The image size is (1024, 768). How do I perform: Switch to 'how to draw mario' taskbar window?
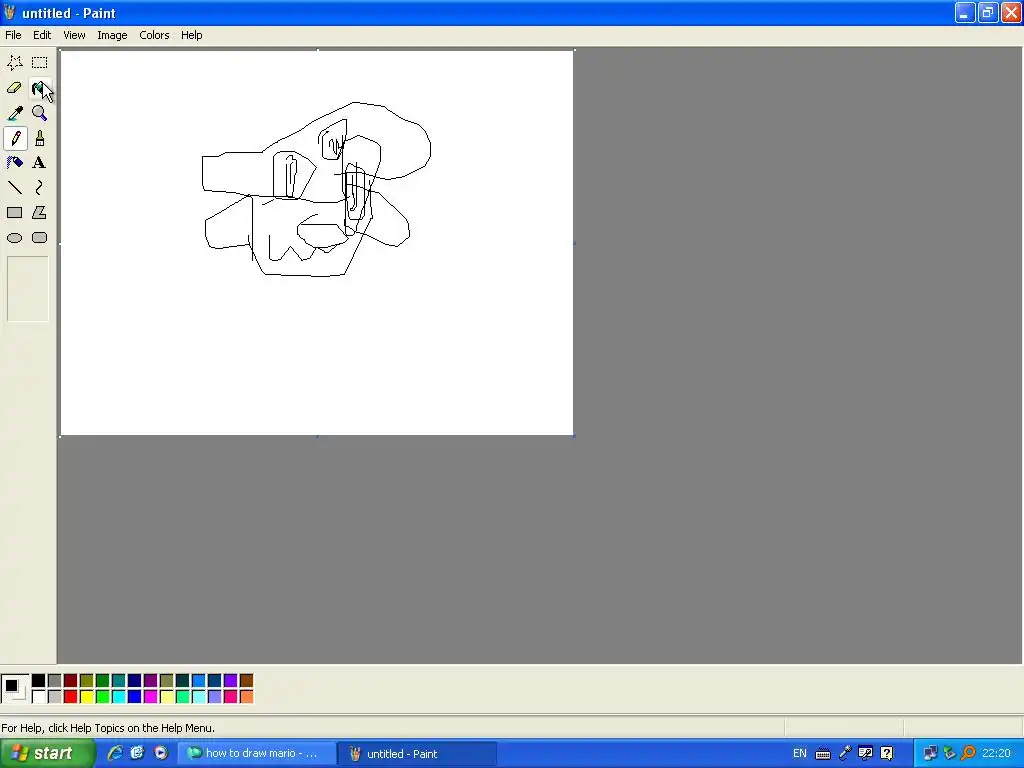coord(257,754)
